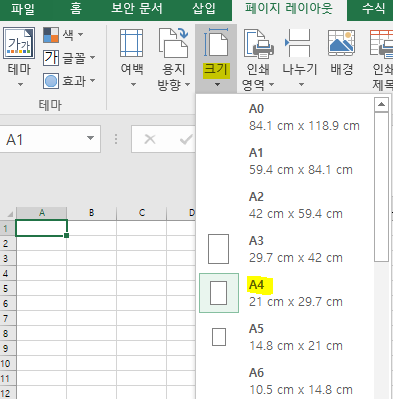393x399 pixels.
Task: Expand the 테마 button dropdown arrow
Action: coord(20,85)
